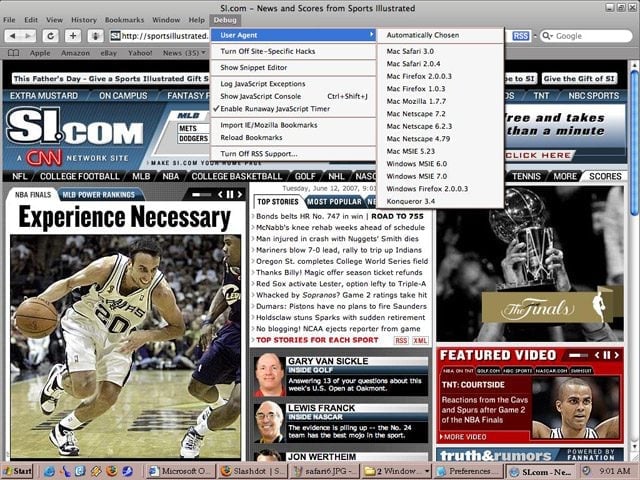Open the bookmarks book icon

(x=13, y=53)
